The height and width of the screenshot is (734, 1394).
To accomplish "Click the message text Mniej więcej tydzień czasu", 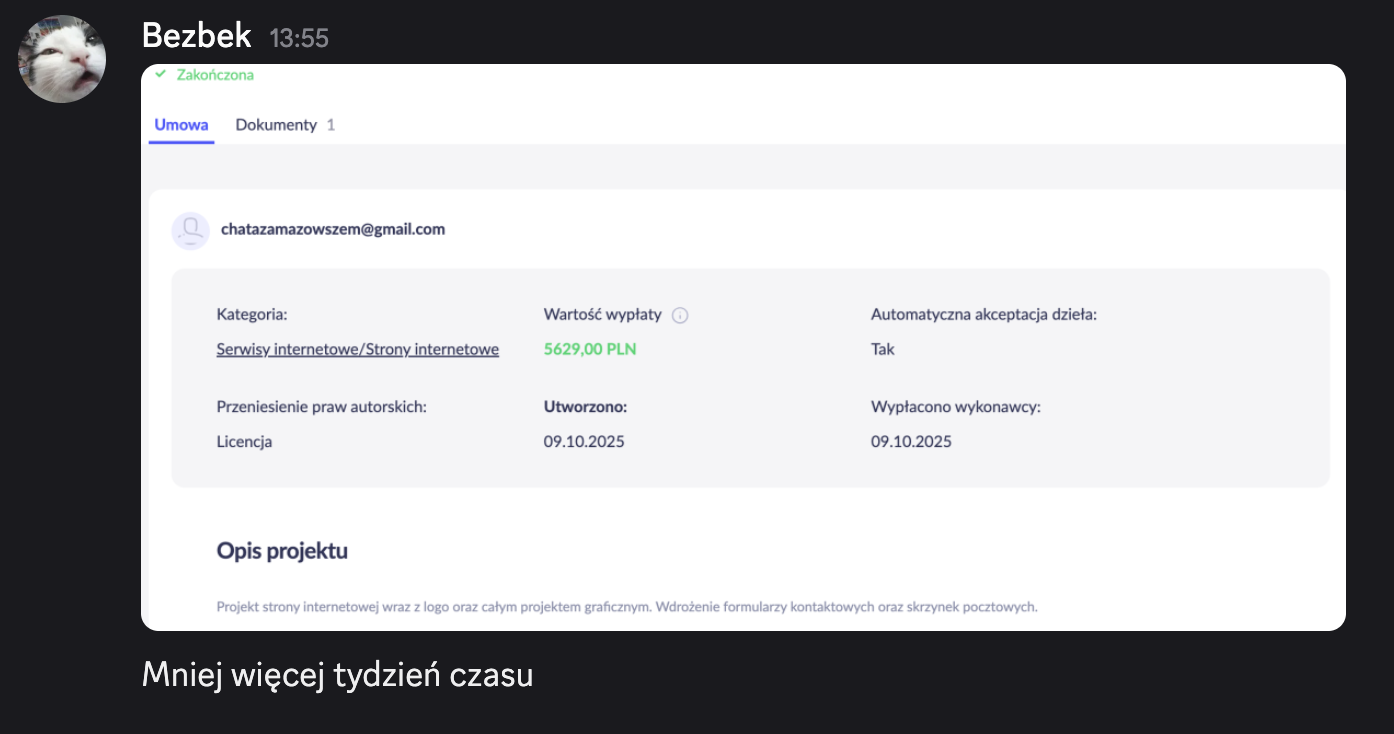I will [x=337, y=675].
